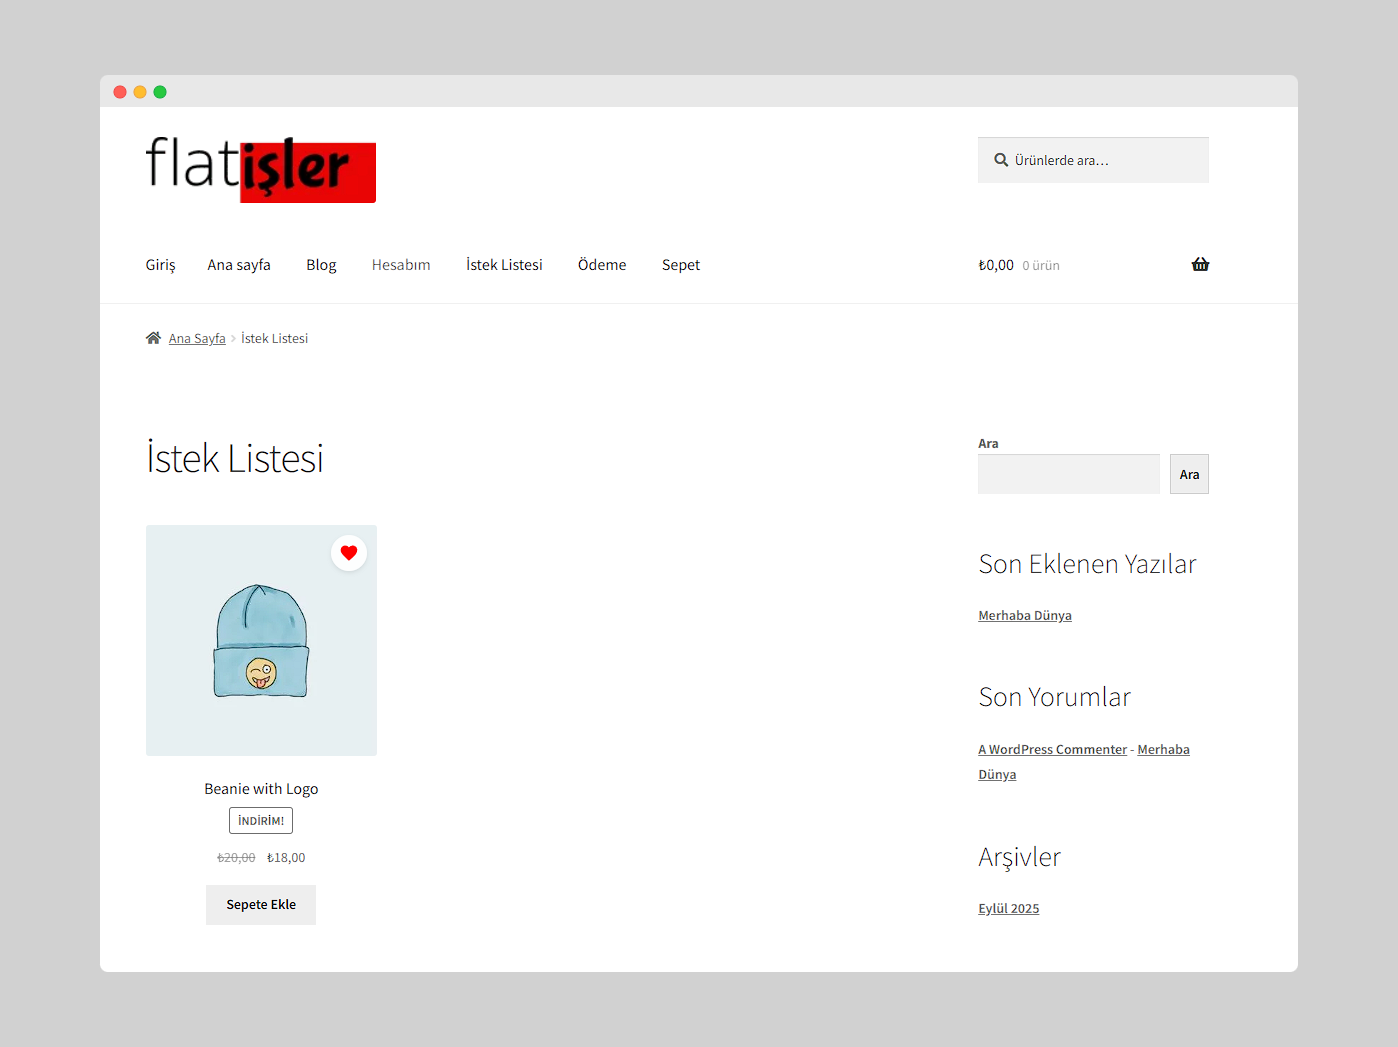The image size is (1398, 1047).
Task: Go to Giriş in the navigation
Action: [160, 264]
